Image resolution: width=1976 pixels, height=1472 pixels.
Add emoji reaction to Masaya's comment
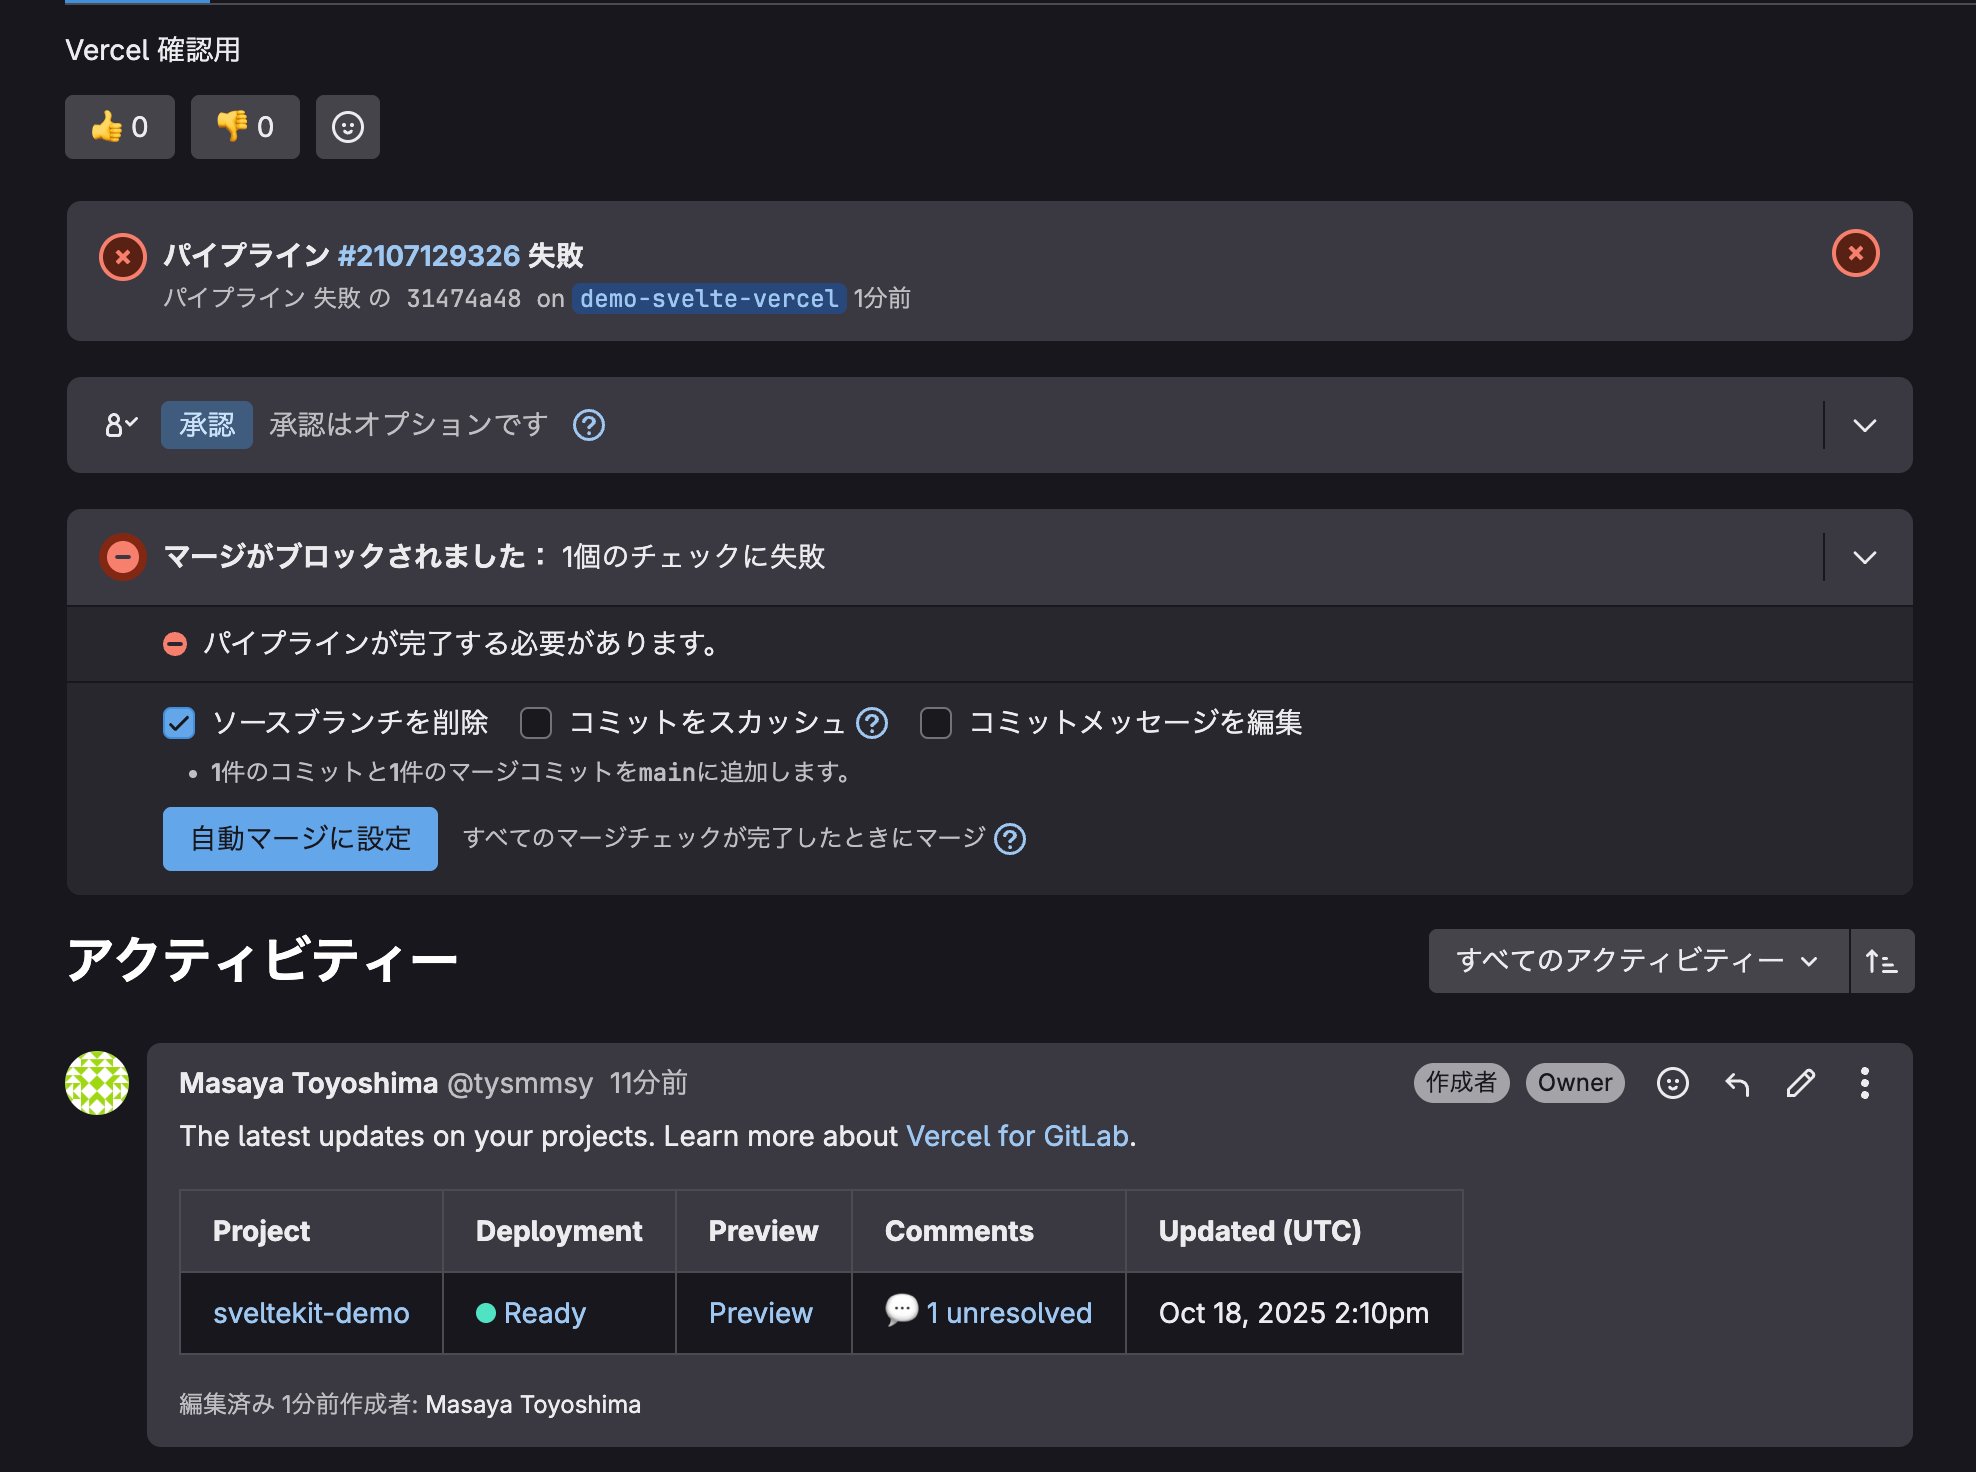click(x=1672, y=1083)
